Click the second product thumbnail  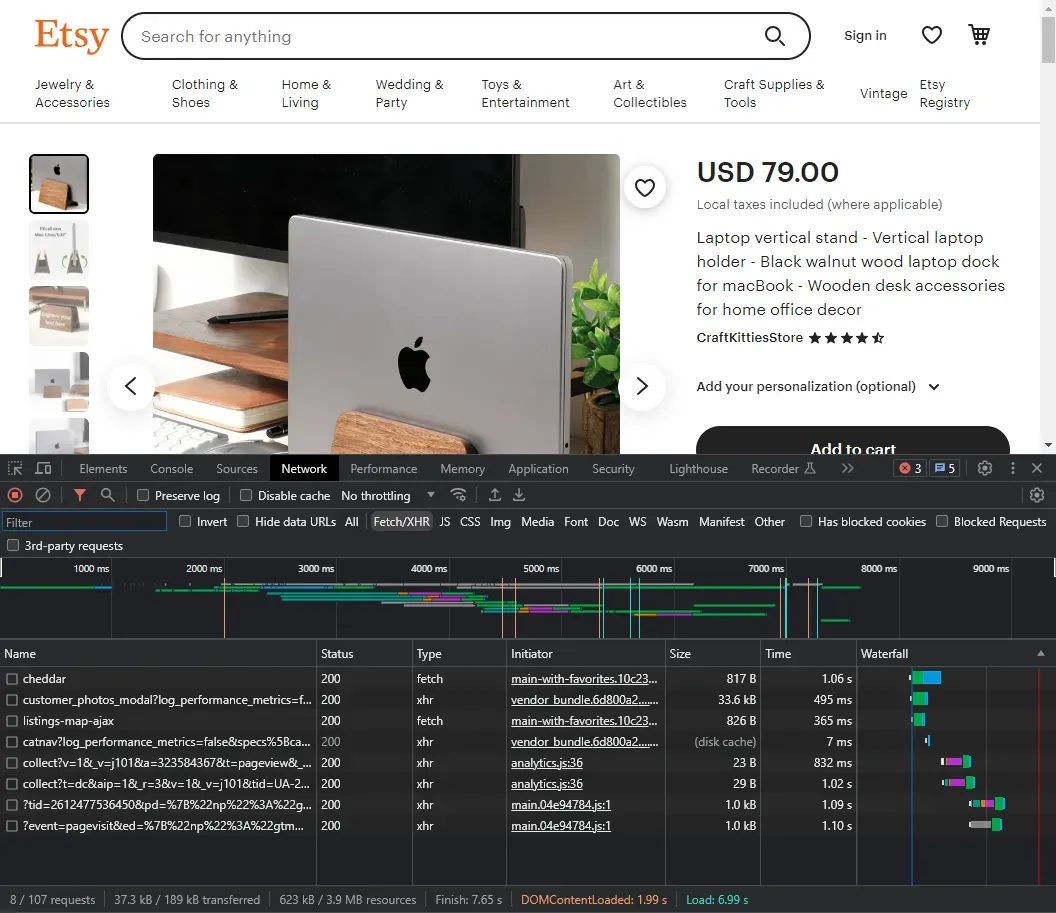click(x=59, y=250)
